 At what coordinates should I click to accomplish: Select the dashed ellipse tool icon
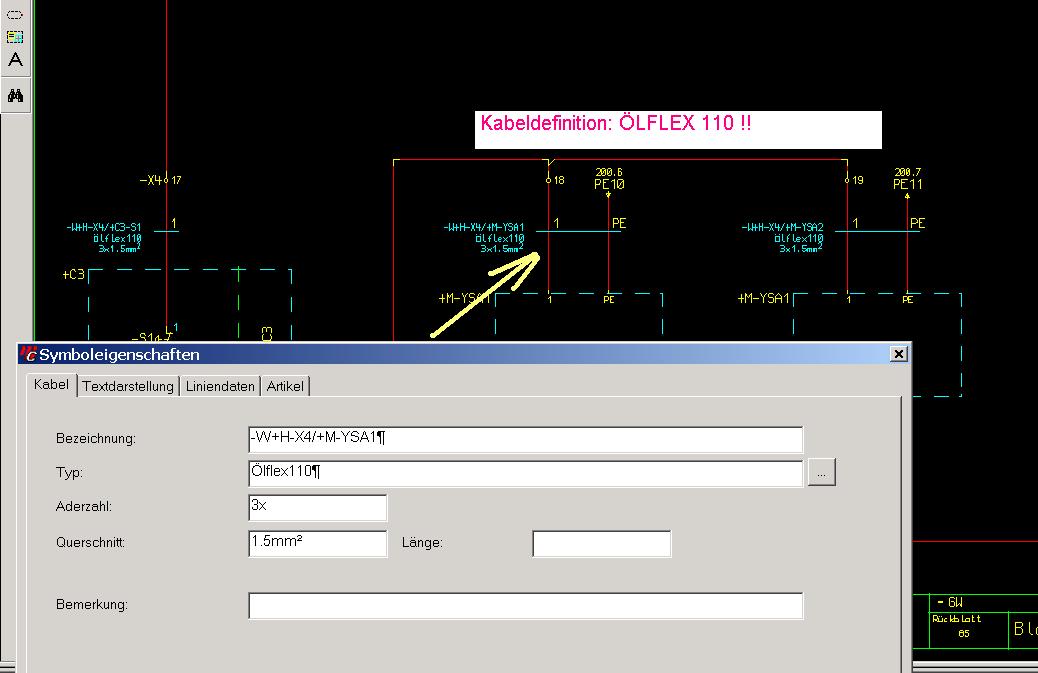[x=15, y=15]
